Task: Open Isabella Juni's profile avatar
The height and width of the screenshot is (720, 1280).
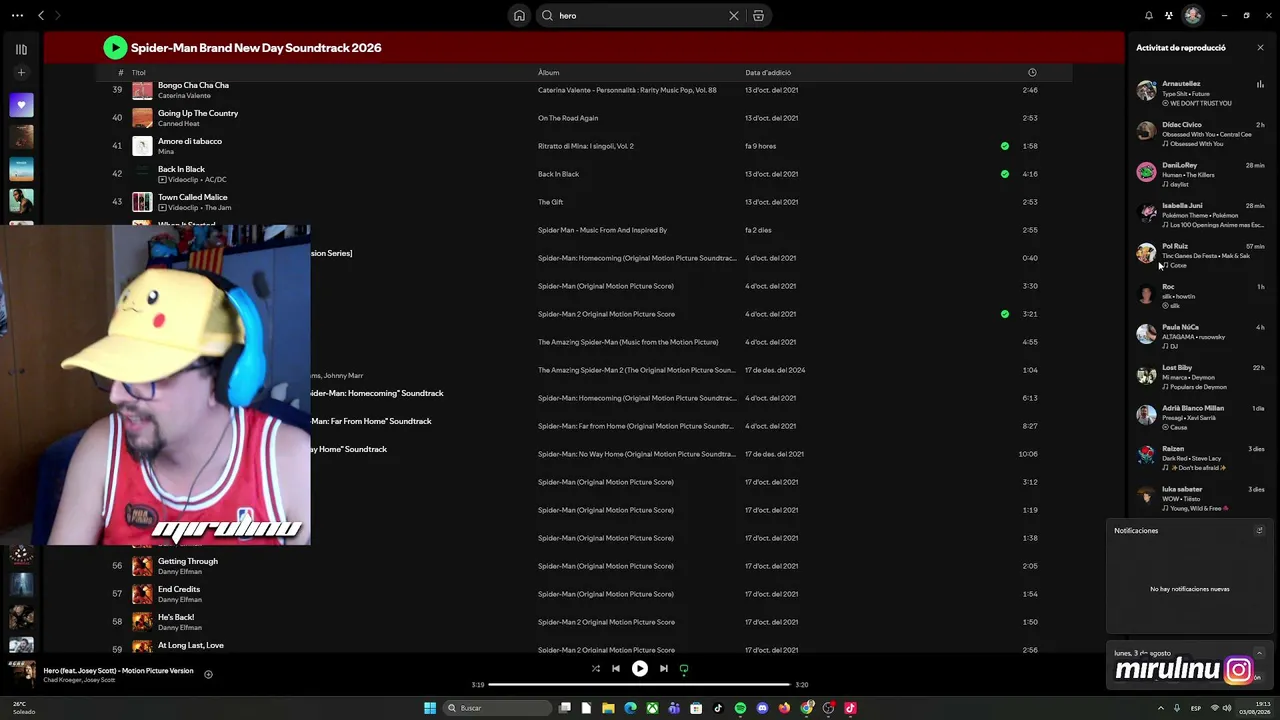Action: click(x=1147, y=212)
